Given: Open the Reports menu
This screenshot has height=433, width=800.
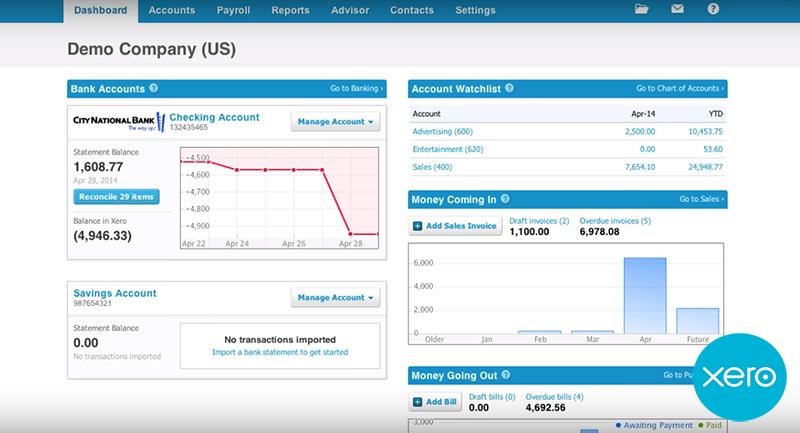Looking at the screenshot, I should click(290, 11).
